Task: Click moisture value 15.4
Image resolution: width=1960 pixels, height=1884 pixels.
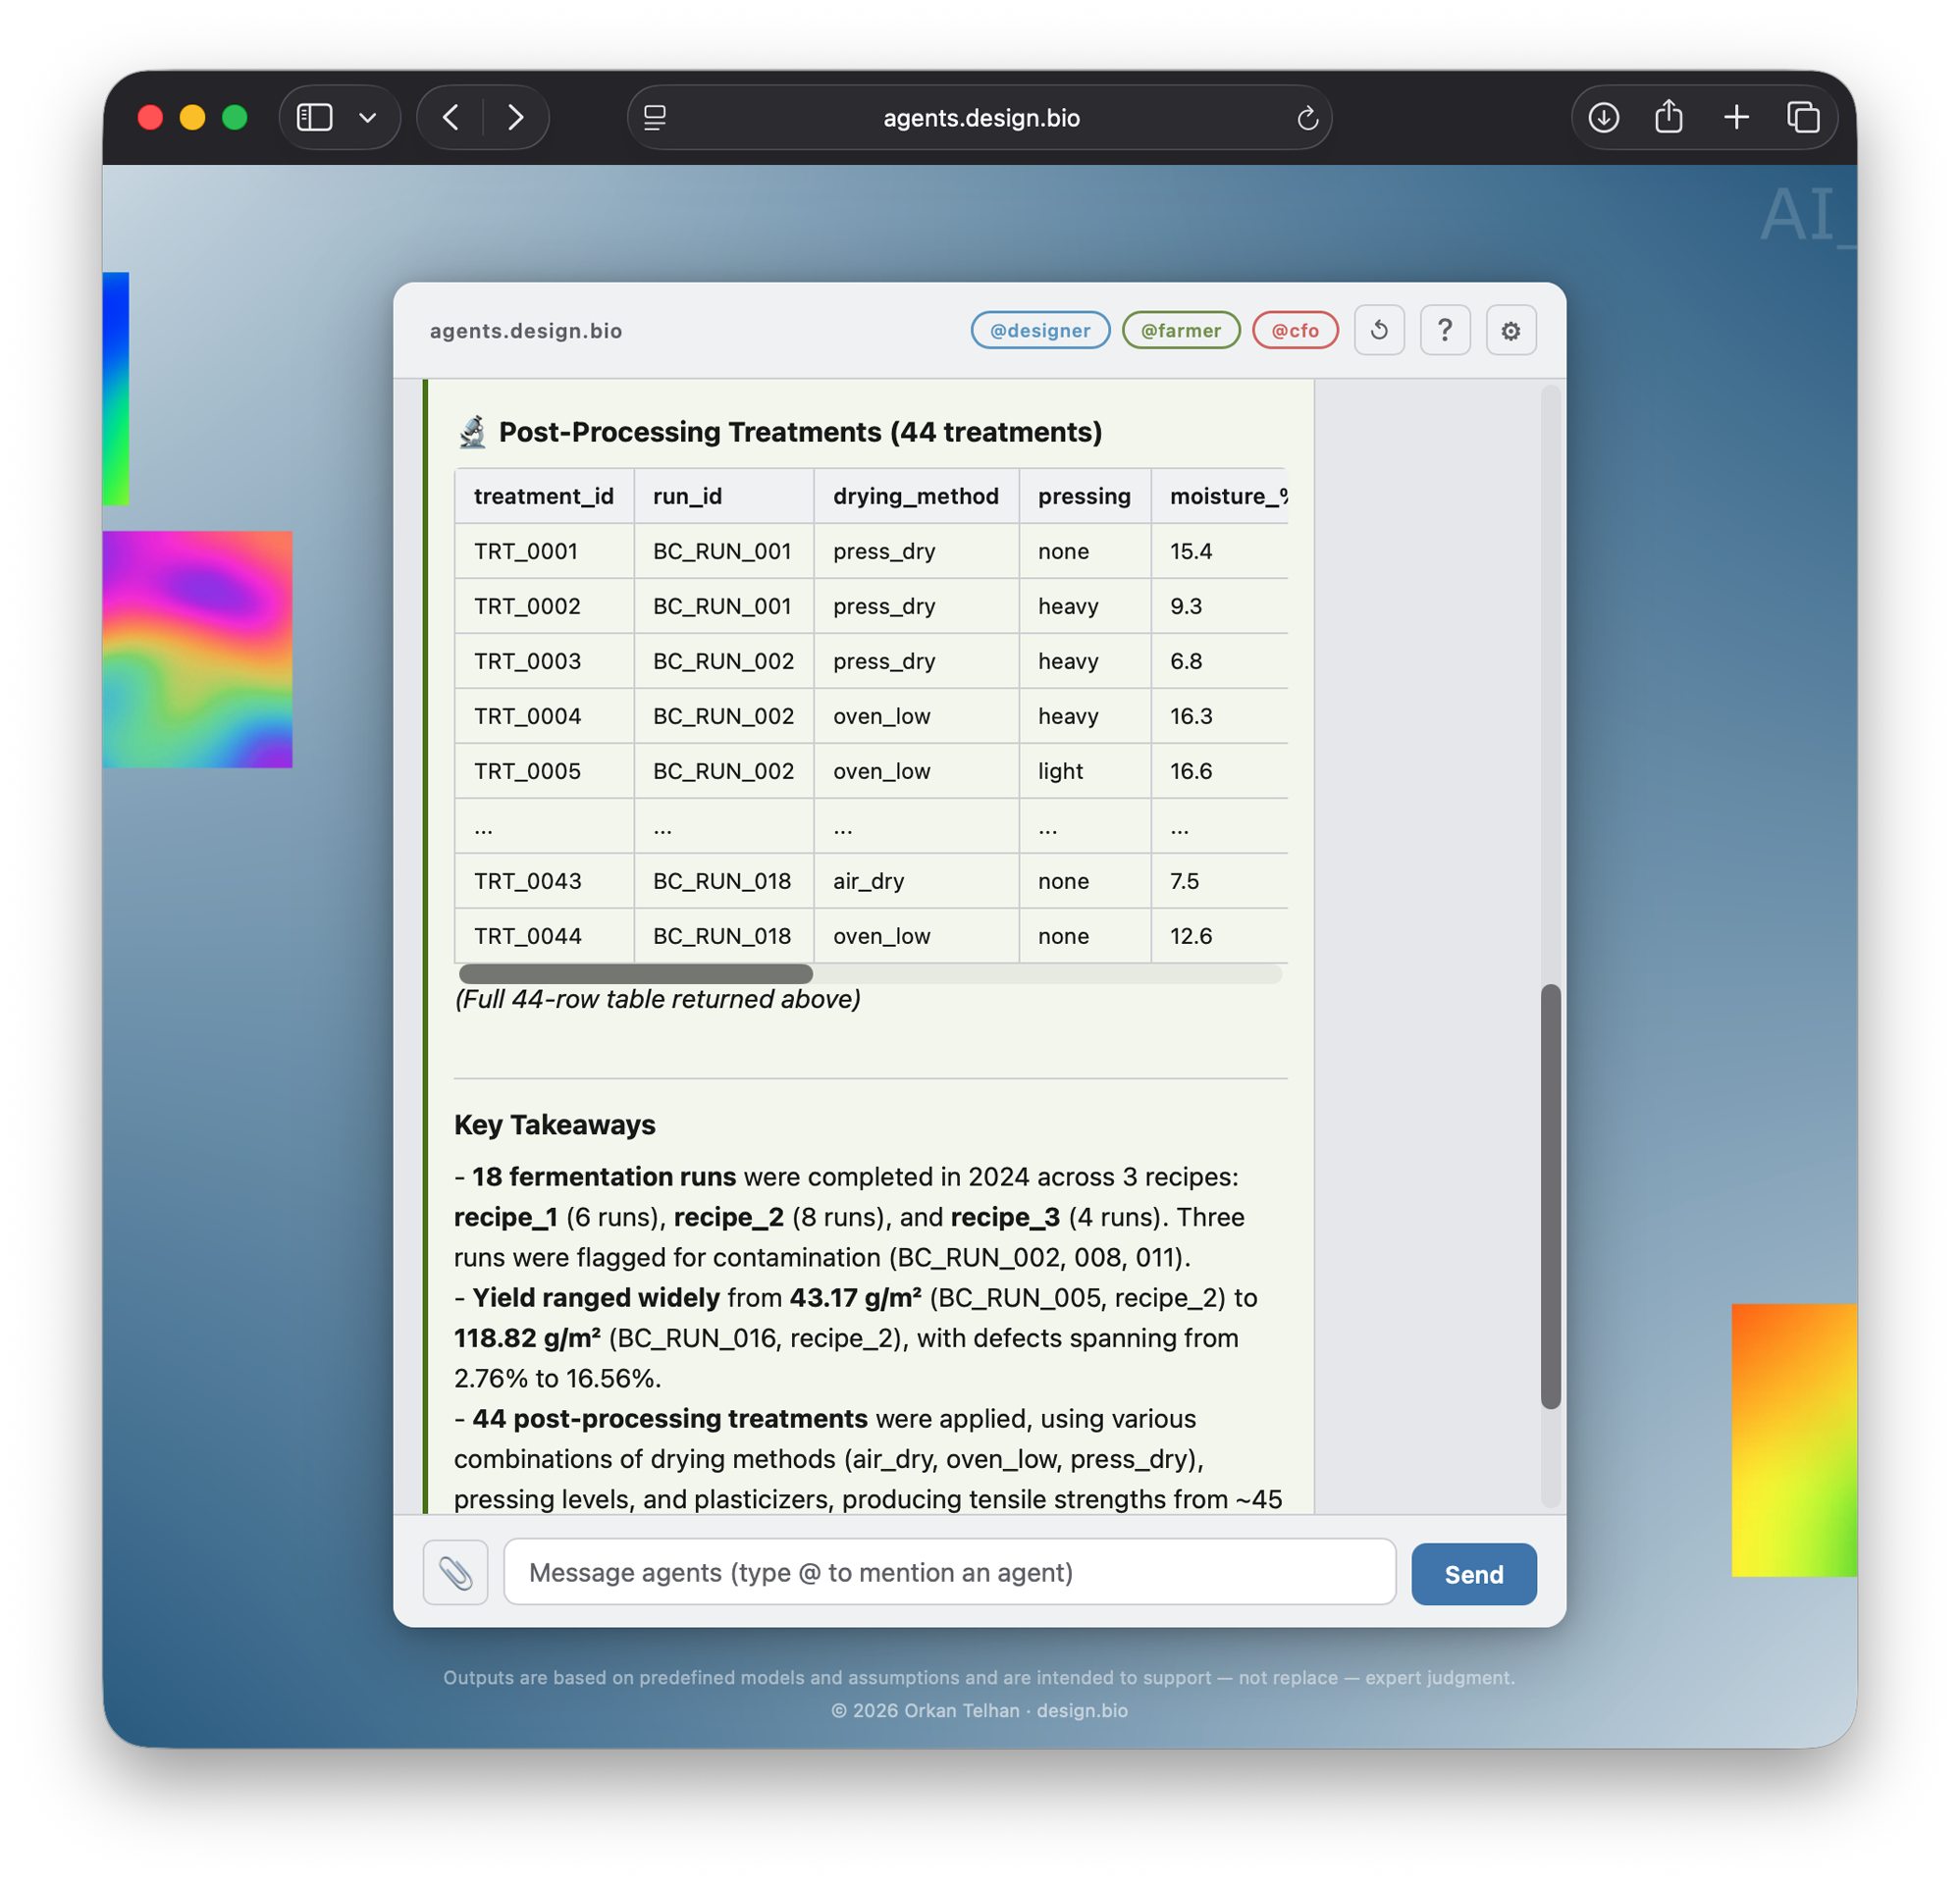Action: (1219, 551)
